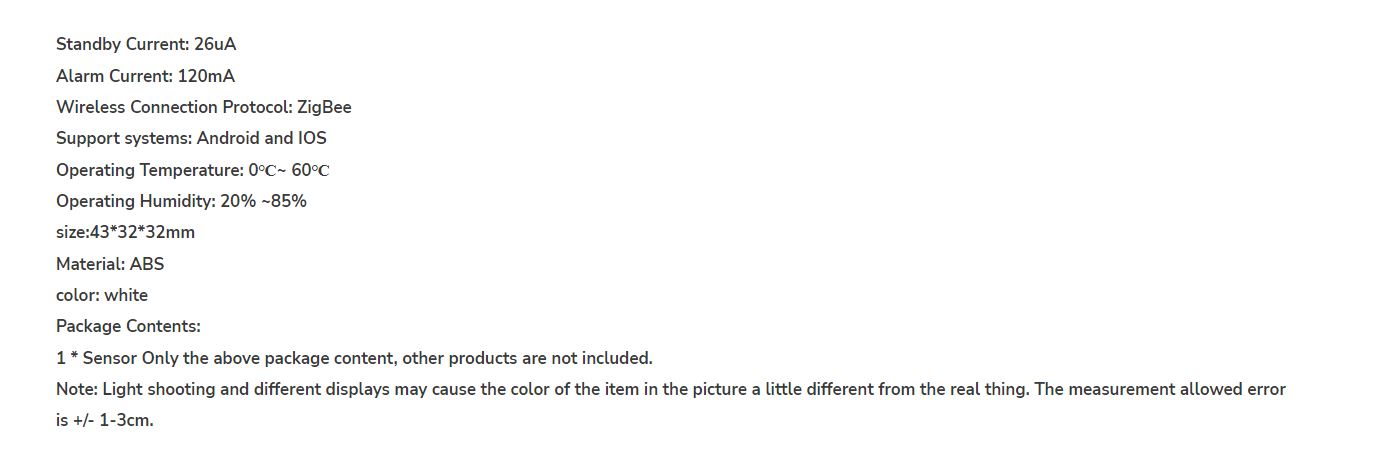Click the 1 * Sensor package content line
Screen dimensions: 1394x458
[x=354, y=358]
